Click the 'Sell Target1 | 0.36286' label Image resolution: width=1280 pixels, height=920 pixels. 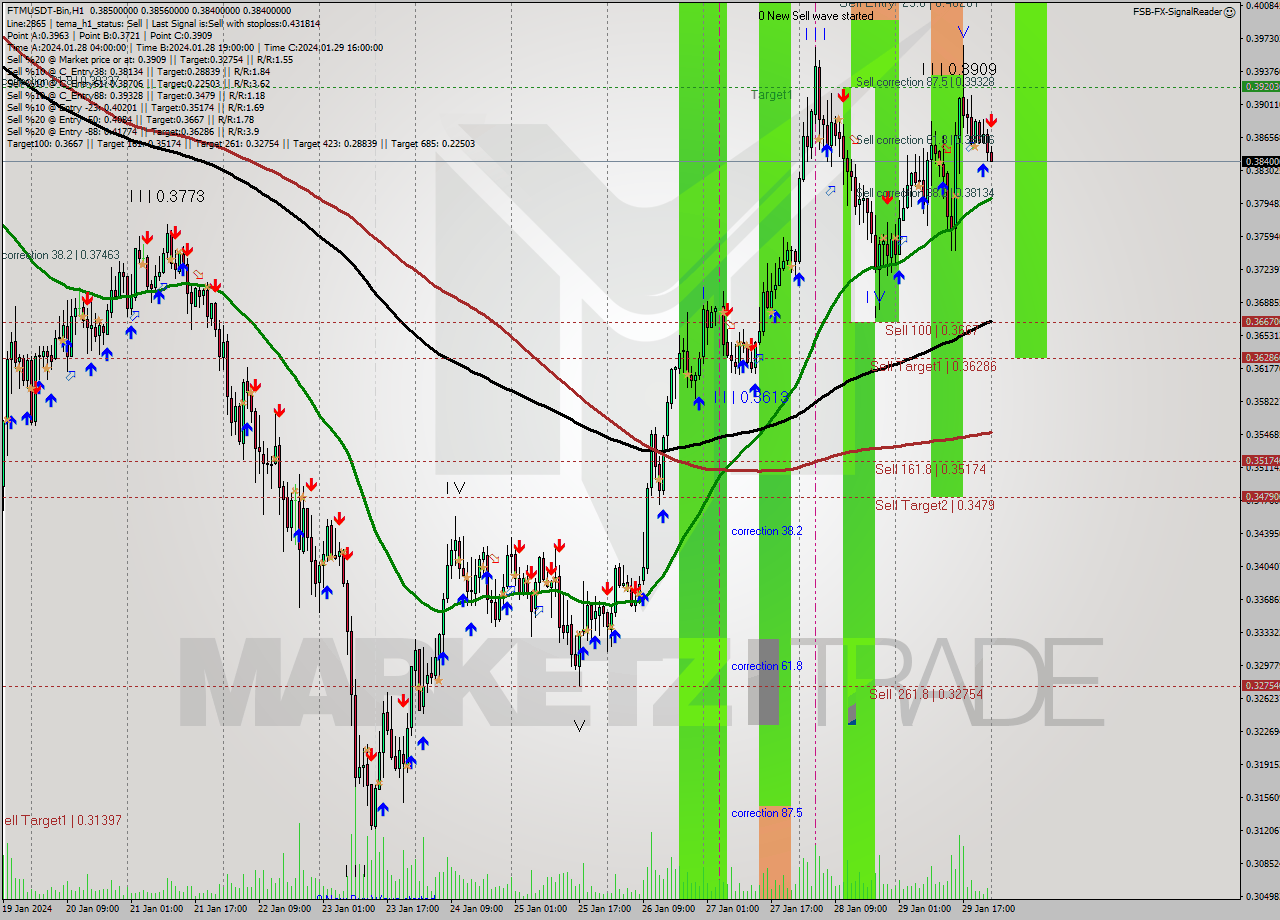point(933,366)
